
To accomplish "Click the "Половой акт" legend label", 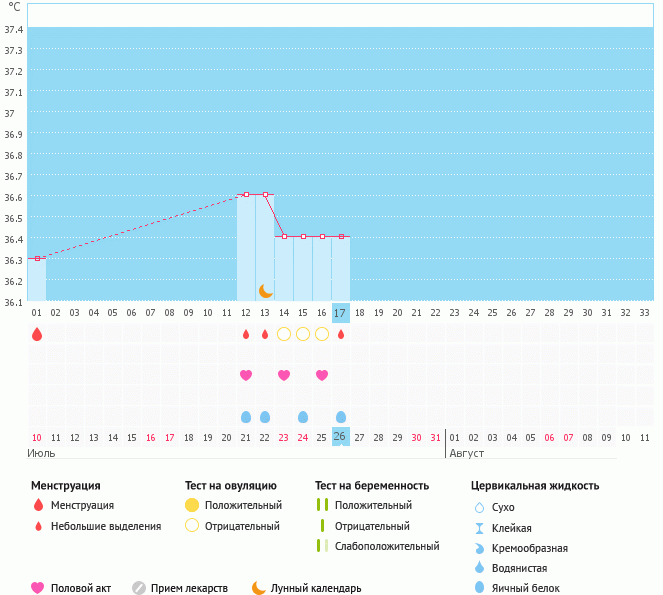I will click(83, 589).
